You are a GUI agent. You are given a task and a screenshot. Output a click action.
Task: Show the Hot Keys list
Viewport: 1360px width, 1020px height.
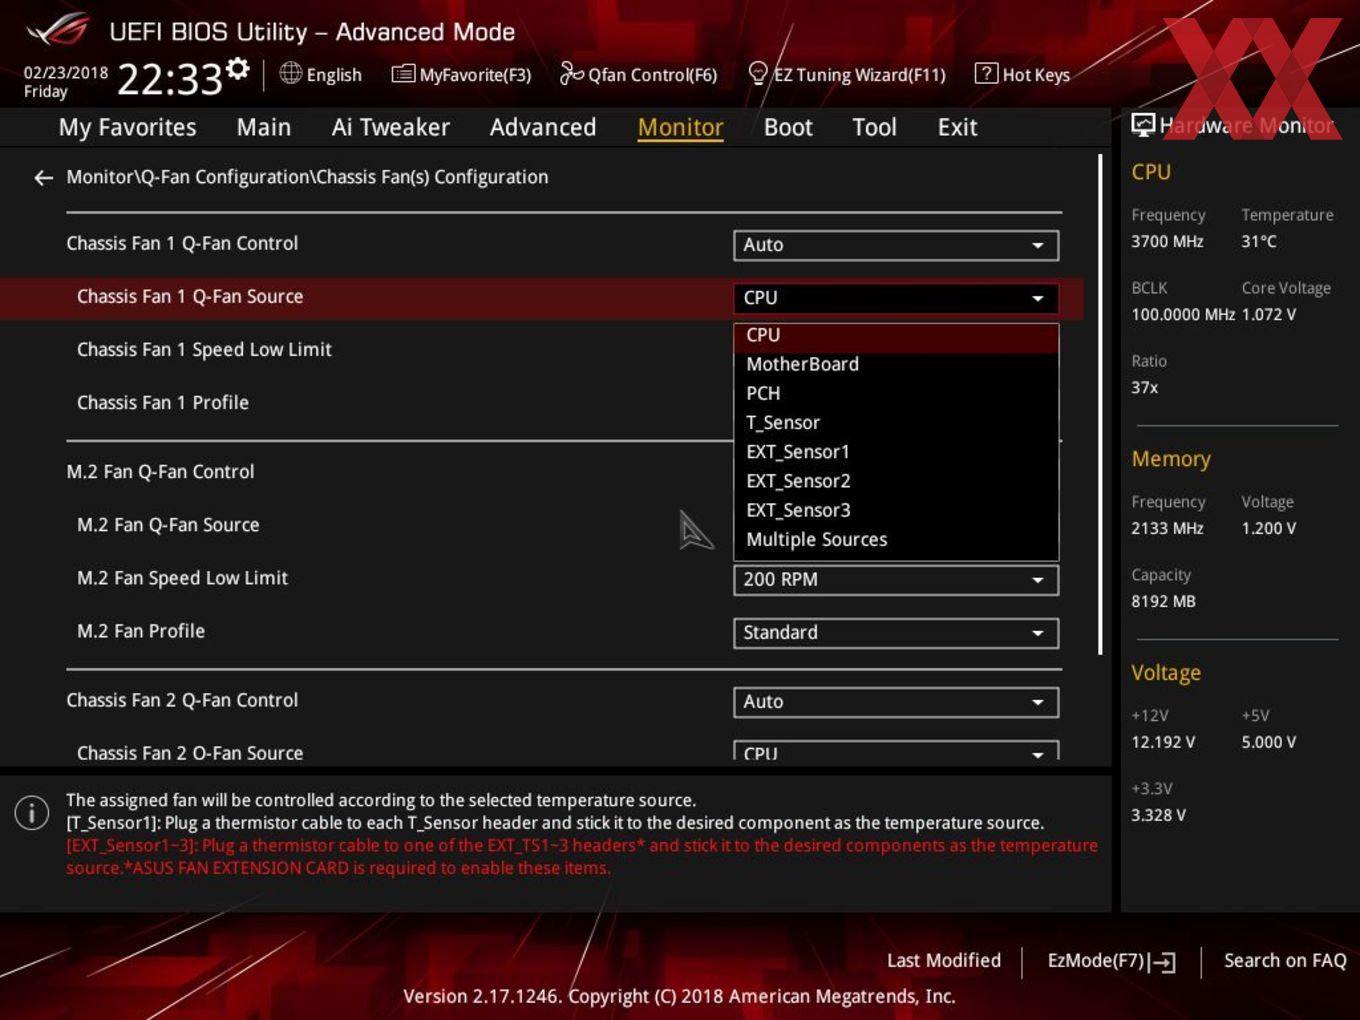tap(1023, 74)
